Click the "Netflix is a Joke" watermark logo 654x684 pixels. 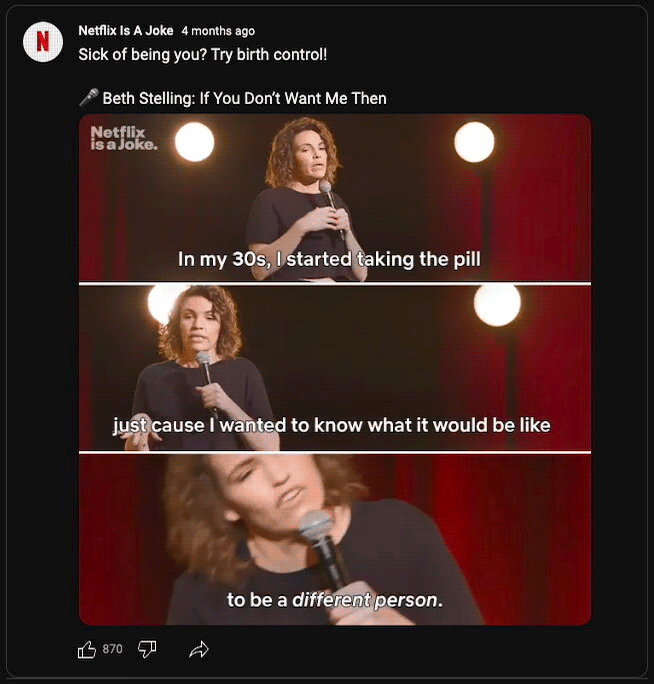(x=123, y=137)
